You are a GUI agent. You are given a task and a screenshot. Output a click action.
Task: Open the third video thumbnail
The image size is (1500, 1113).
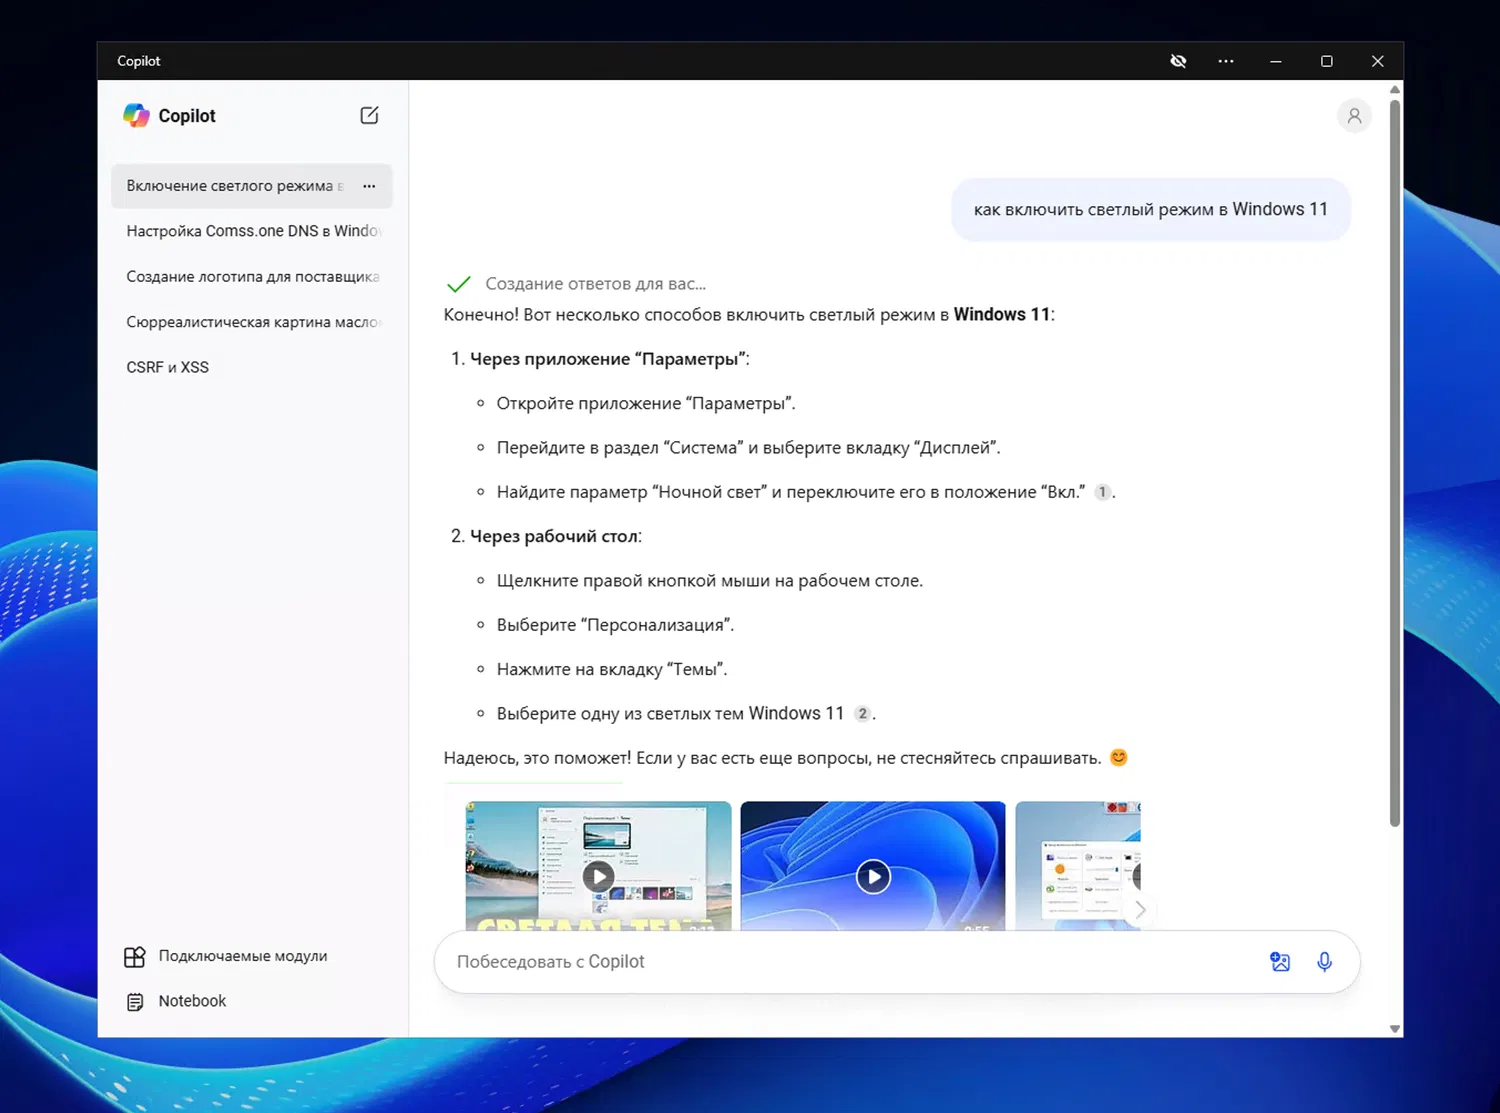(1077, 866)
